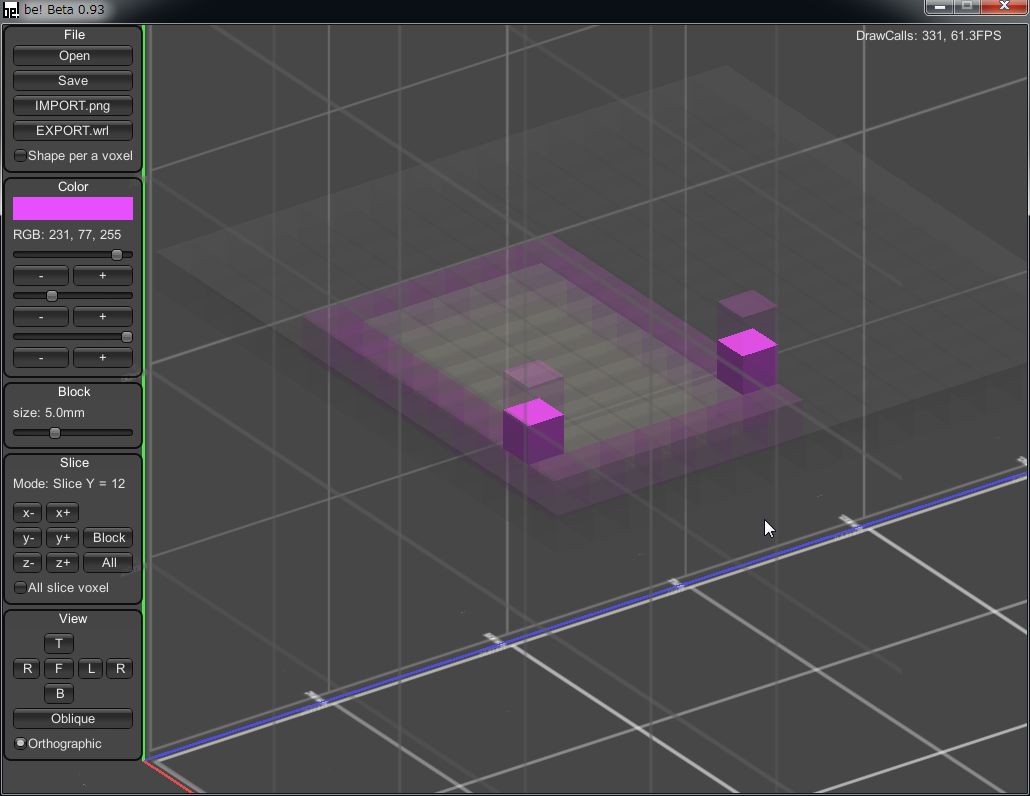Increase Y slice using y+ button
The image size is (1030, 796).
(62, 538)
